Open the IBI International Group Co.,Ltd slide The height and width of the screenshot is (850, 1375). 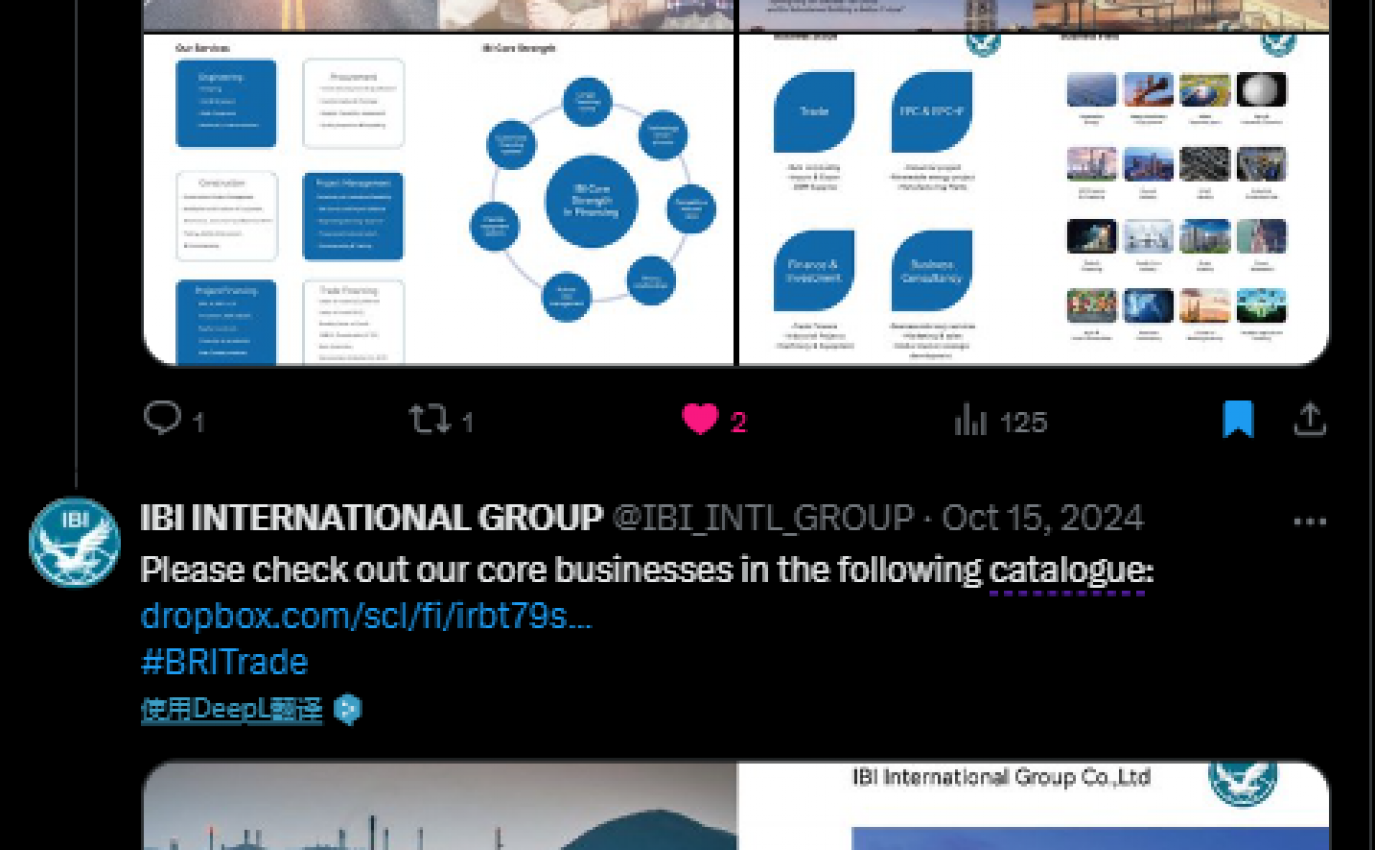tap(1034, 806)
